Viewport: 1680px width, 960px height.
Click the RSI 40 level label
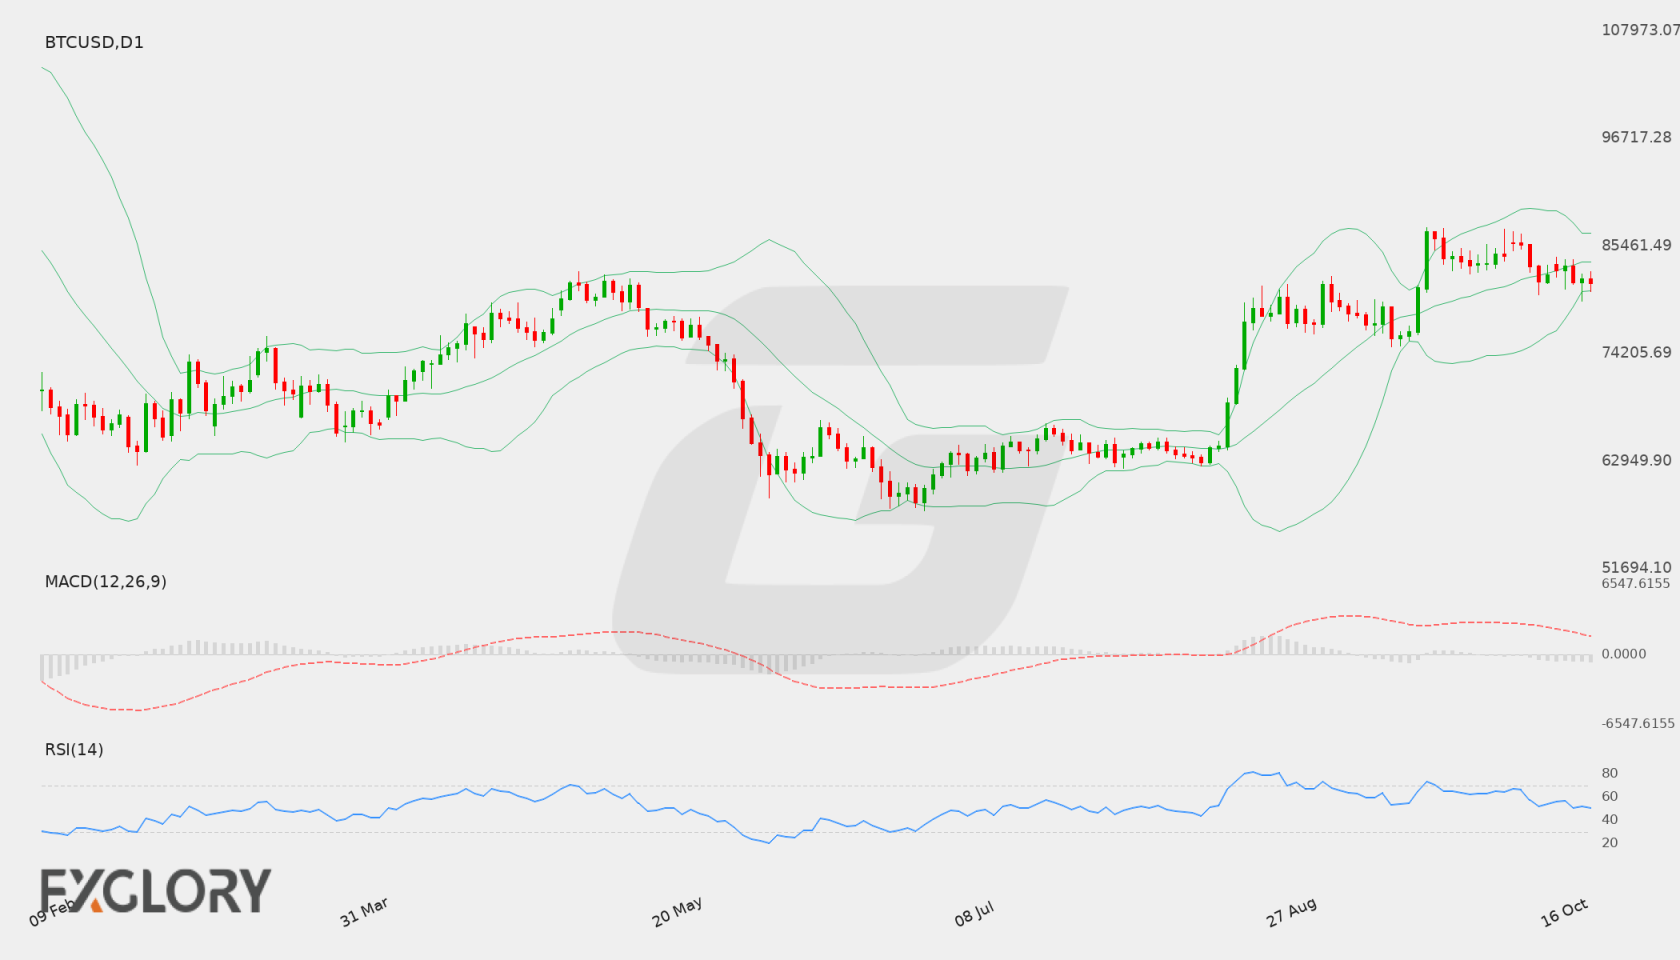coord(1609,819)
